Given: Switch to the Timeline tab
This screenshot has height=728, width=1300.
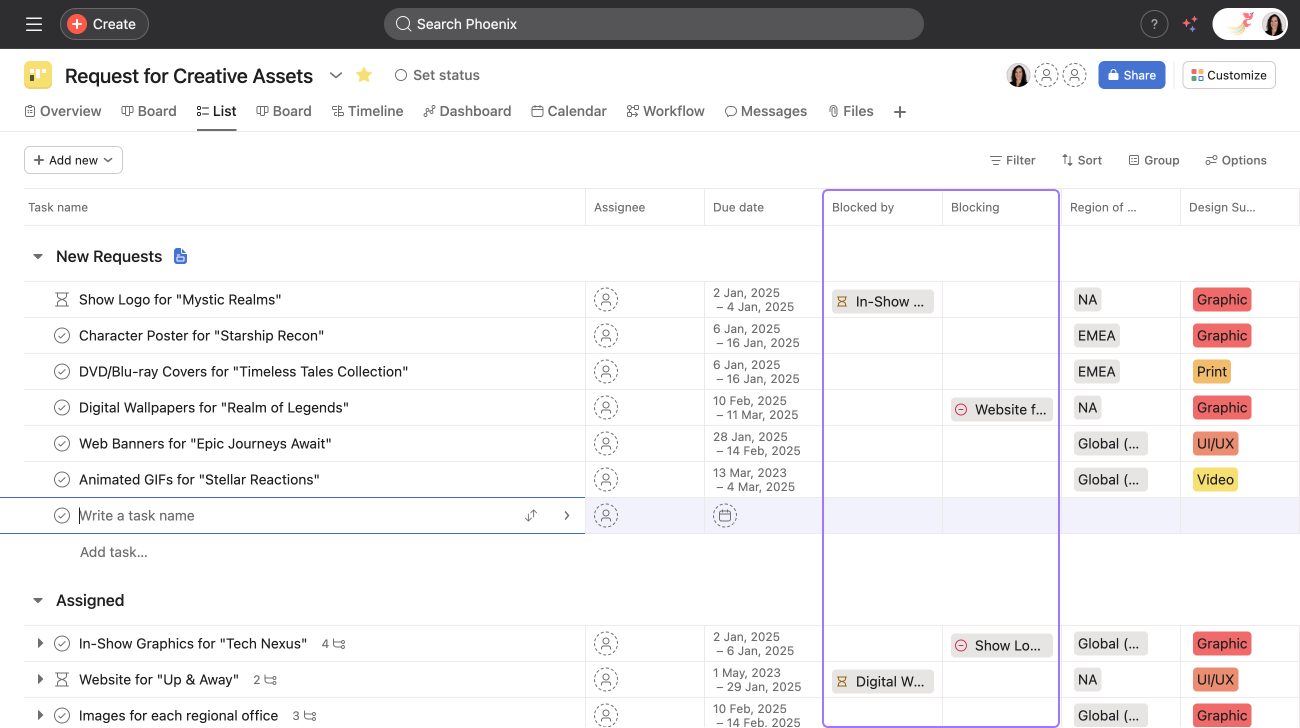Looking at the screenshot, I should [367, 111].
